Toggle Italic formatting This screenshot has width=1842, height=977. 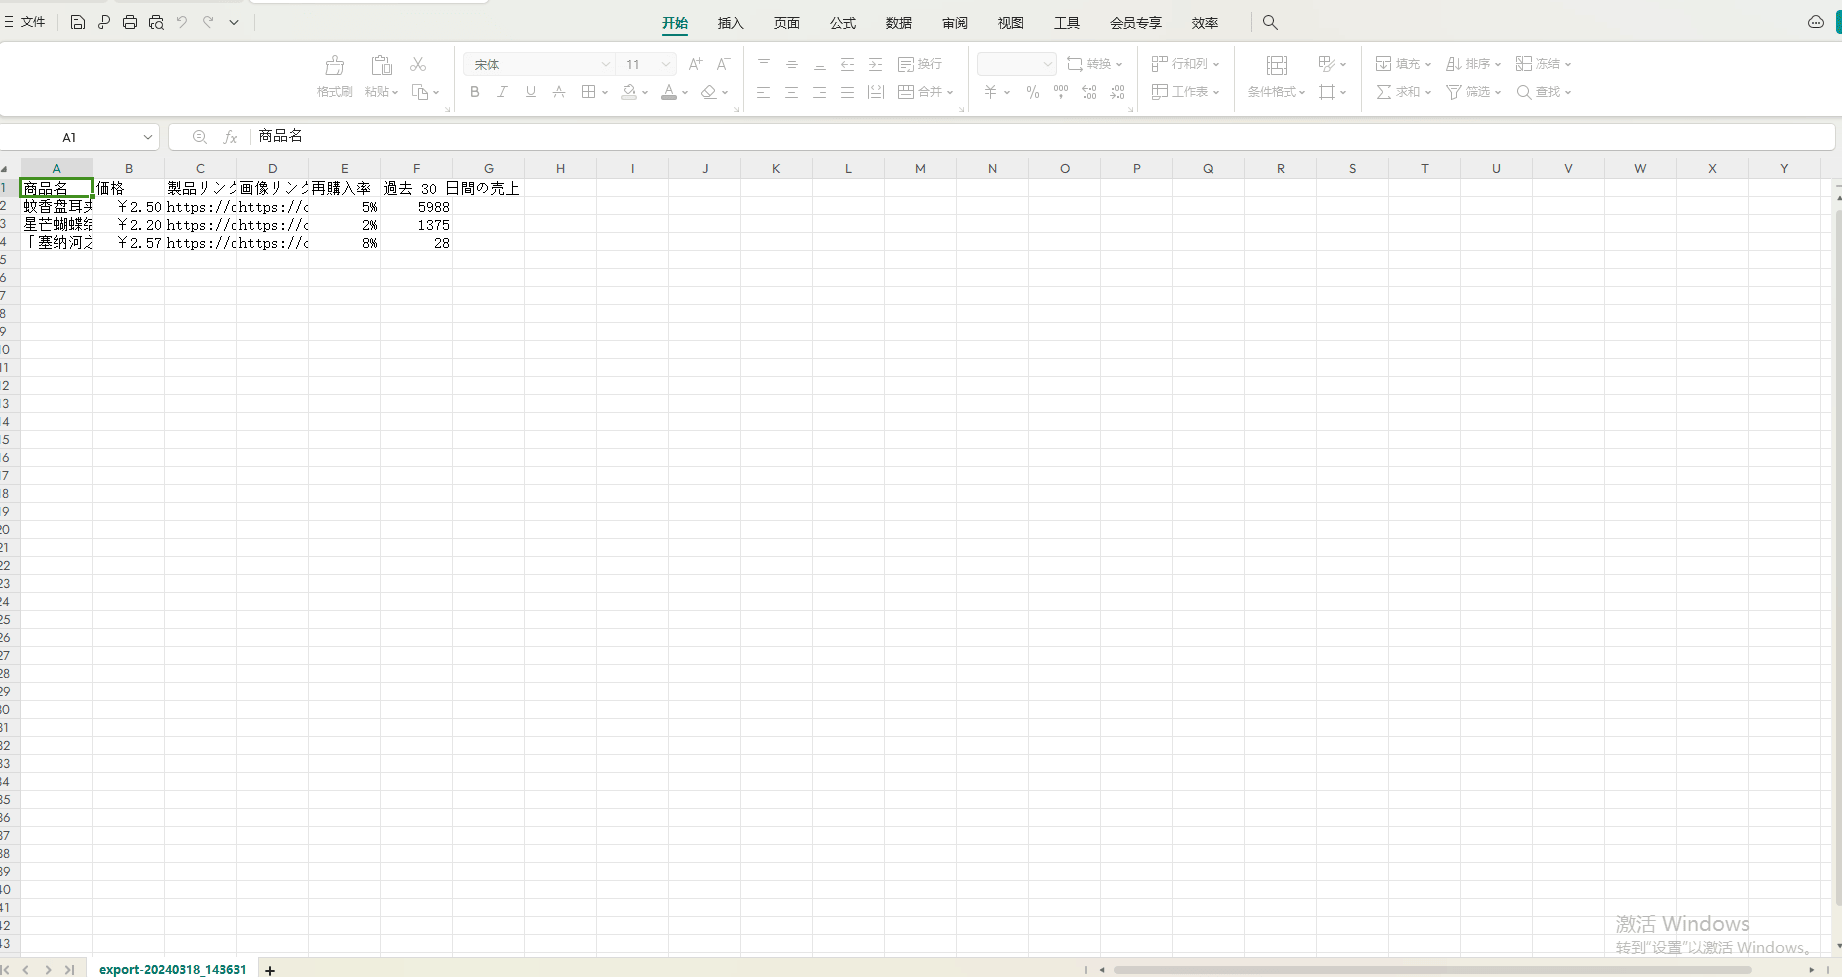[502, 92]
